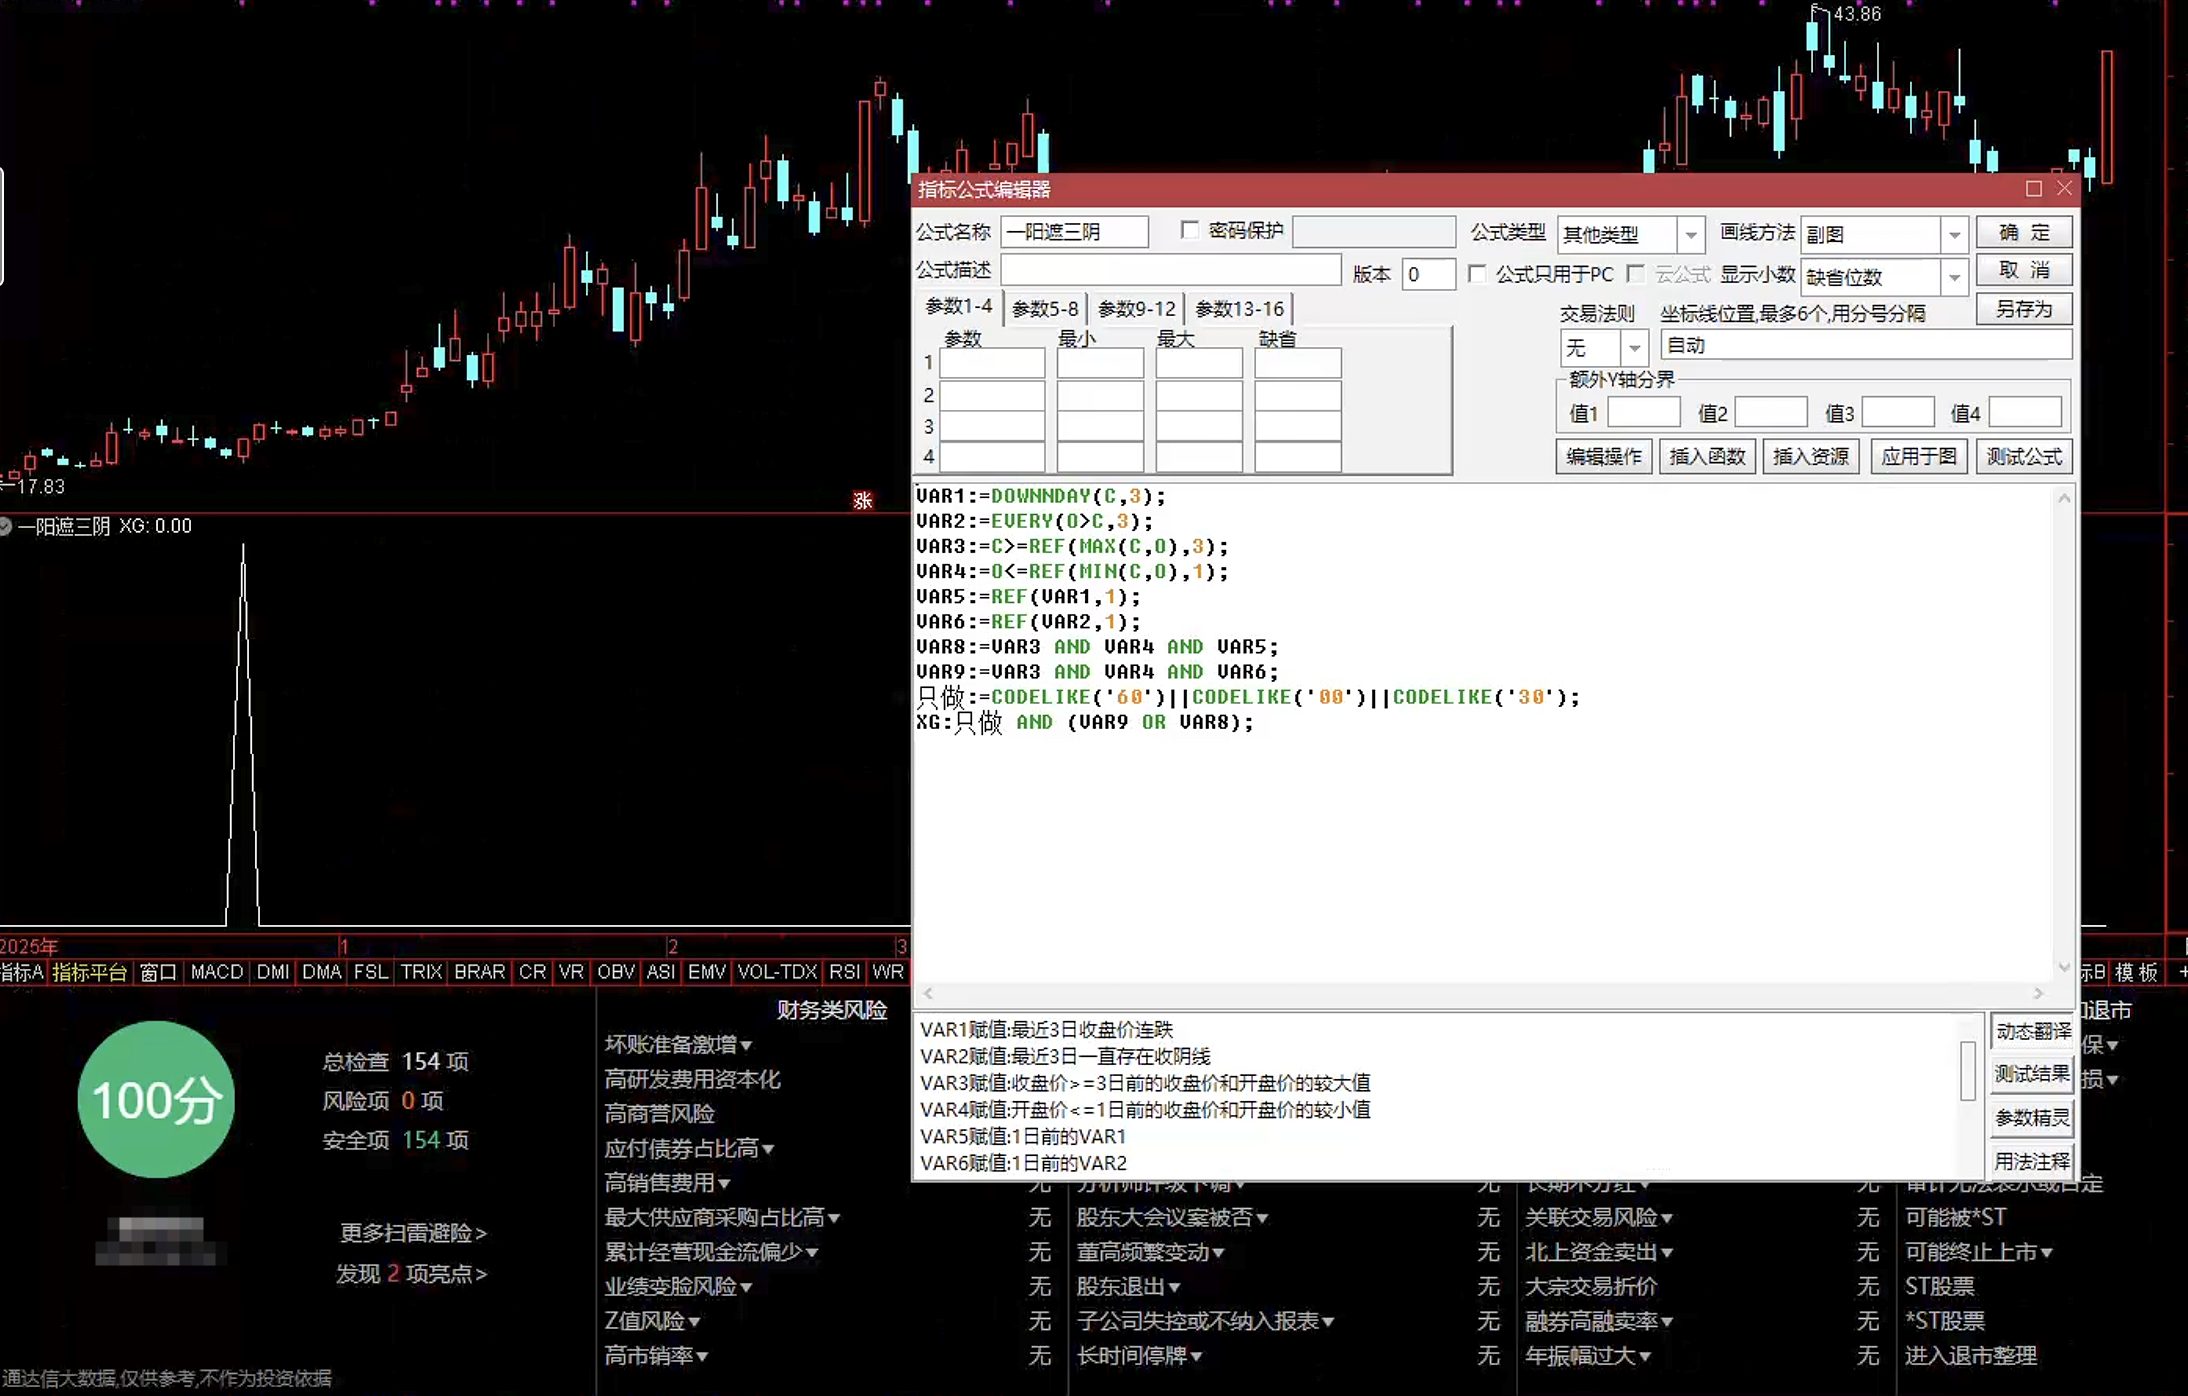Close the 指标公式编辑器 dialog
This screenshot has height=1396, width=2188.
tap(2064, 188)
